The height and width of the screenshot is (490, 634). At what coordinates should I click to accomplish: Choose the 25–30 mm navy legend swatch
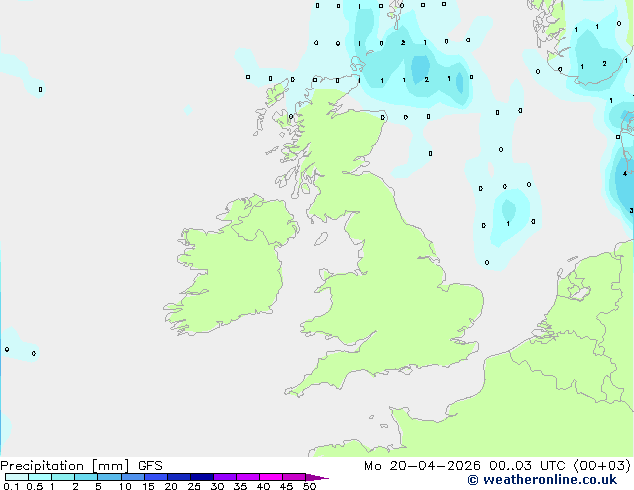point(201,477)
